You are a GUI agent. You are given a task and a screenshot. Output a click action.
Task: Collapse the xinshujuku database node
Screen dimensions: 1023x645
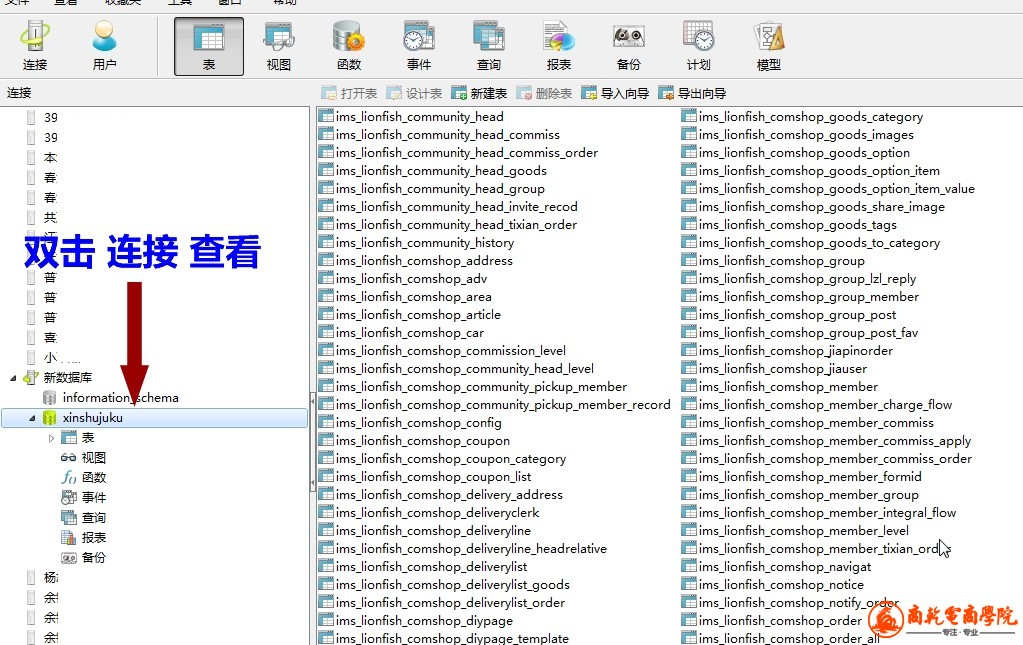click(x=32, y=418)
